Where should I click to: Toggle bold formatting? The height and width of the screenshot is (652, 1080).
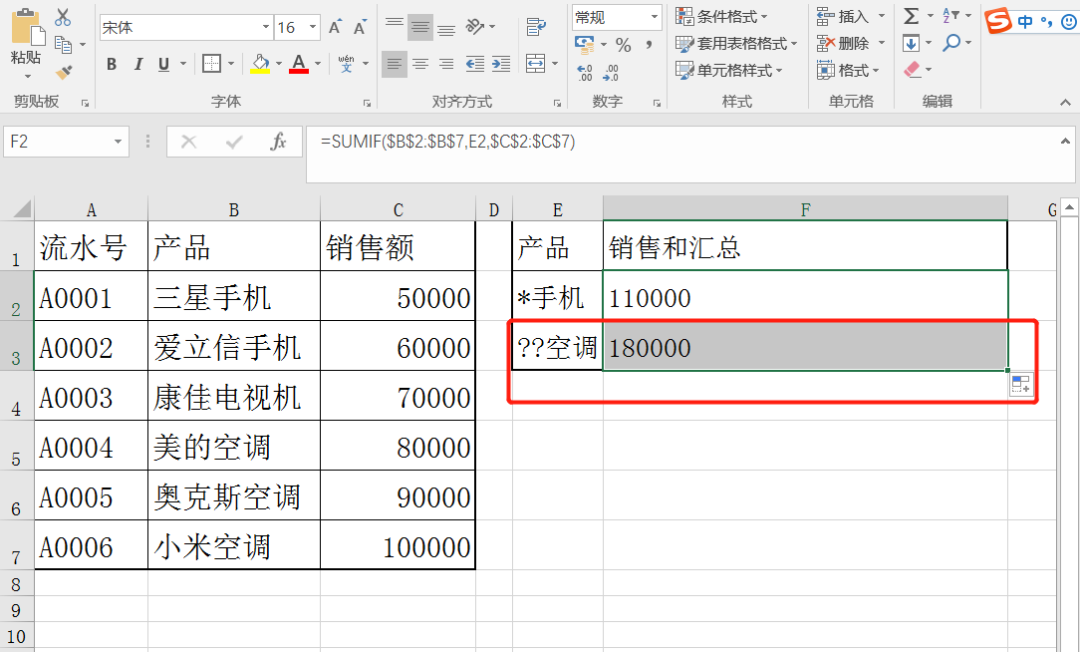(x=111, y=64)
